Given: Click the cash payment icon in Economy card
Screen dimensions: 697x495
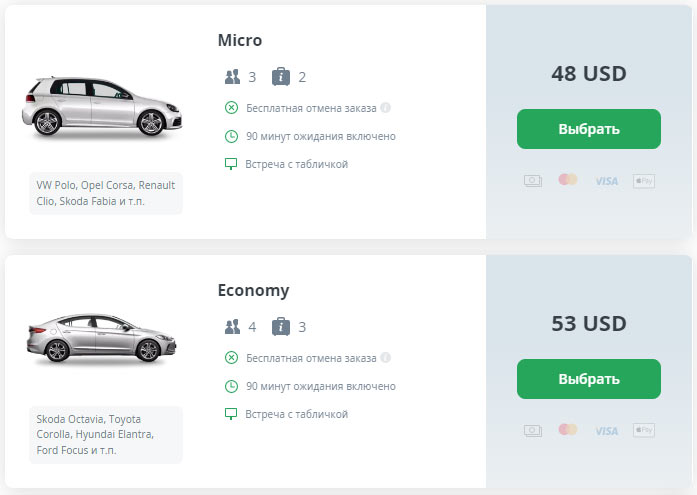Looking at the screenshot, I should (x=533, y=430).
